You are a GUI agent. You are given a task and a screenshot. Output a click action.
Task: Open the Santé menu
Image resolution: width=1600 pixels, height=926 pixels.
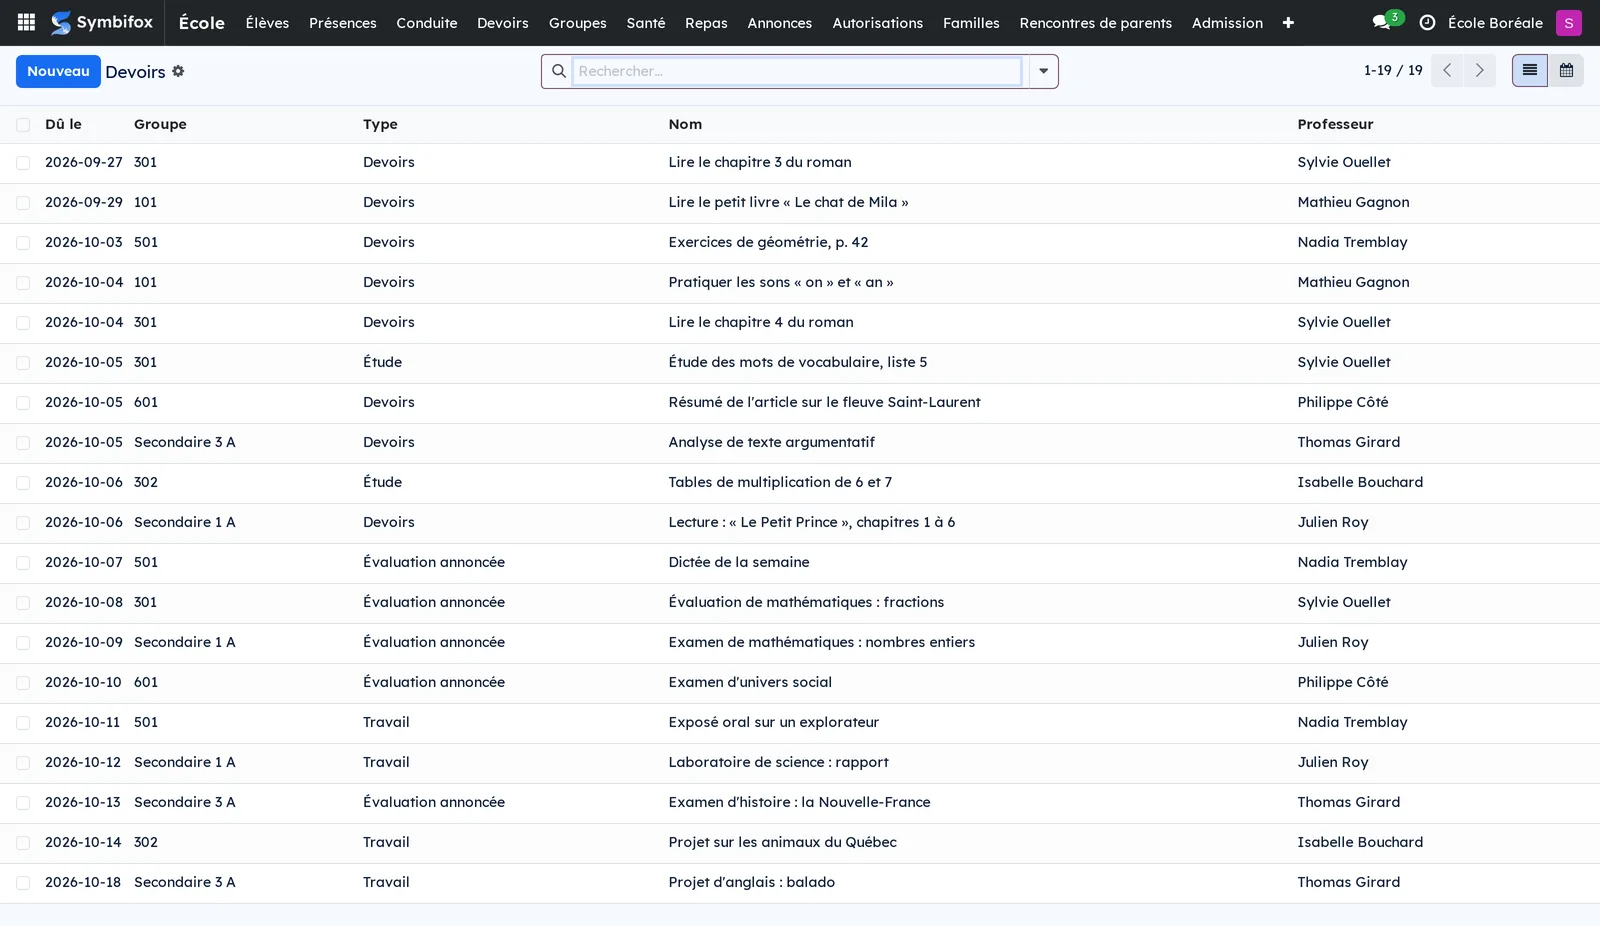coord(646,22)
